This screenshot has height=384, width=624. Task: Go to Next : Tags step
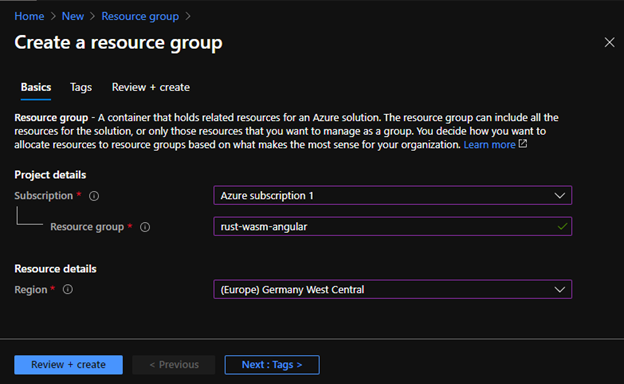(272, 365)
